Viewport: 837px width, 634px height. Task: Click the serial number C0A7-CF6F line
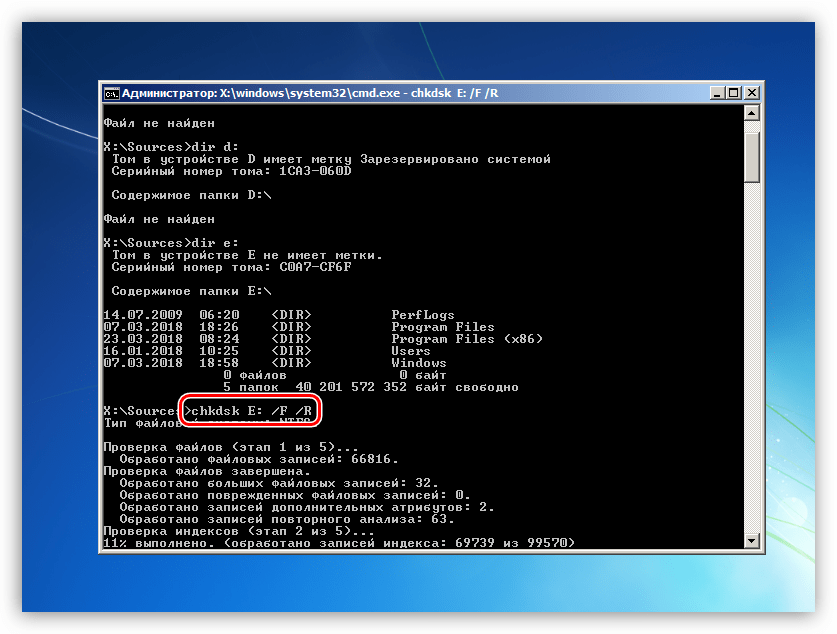(x=231, y=267)
